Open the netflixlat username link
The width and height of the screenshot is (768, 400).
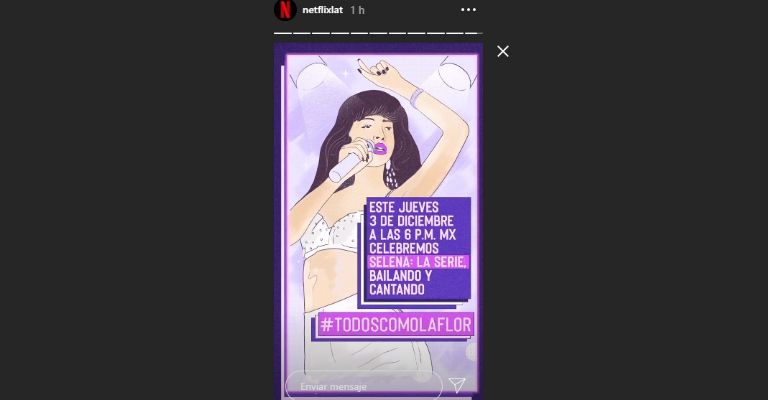click(322, 10)
